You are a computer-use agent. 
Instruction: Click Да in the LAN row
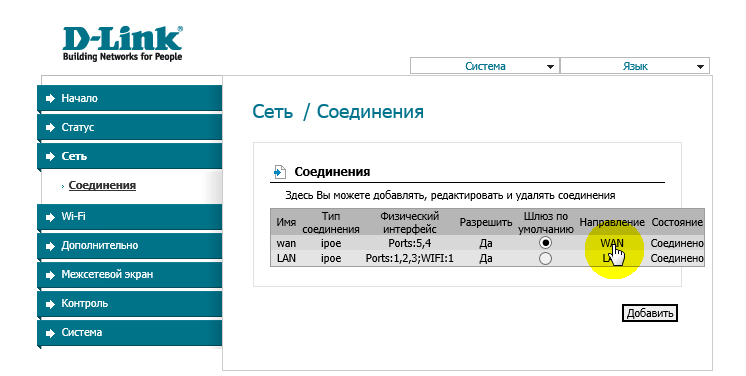point(486,258)
